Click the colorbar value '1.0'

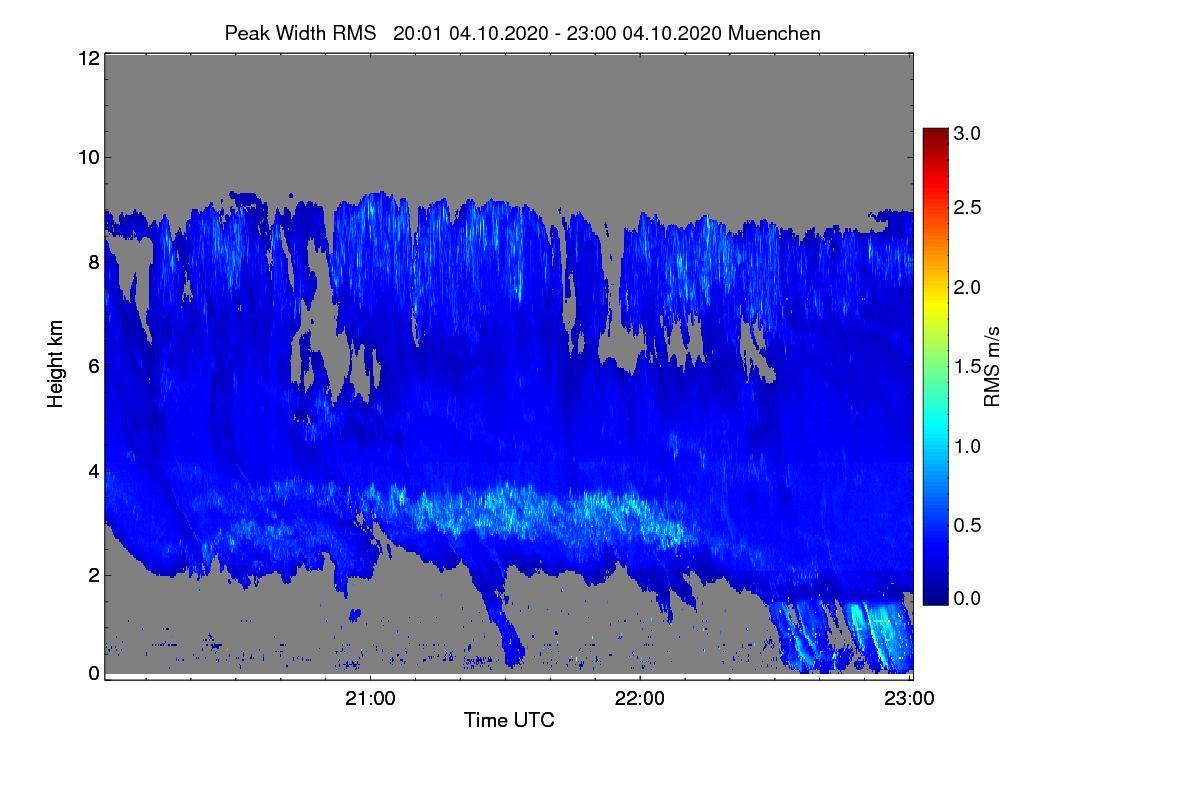point(967,445)
